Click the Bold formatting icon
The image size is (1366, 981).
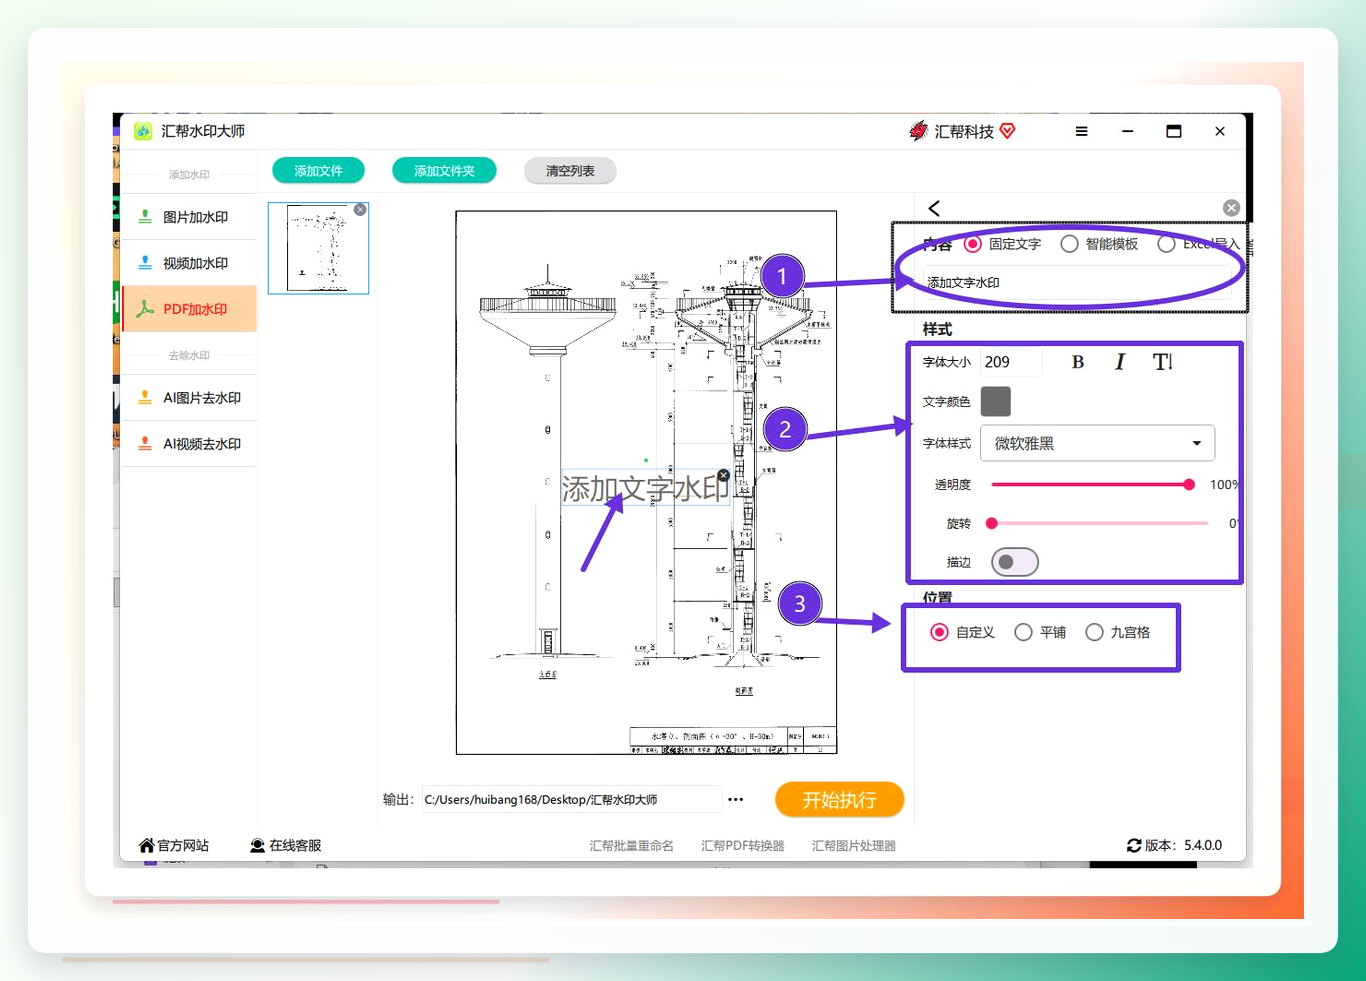1078,362
